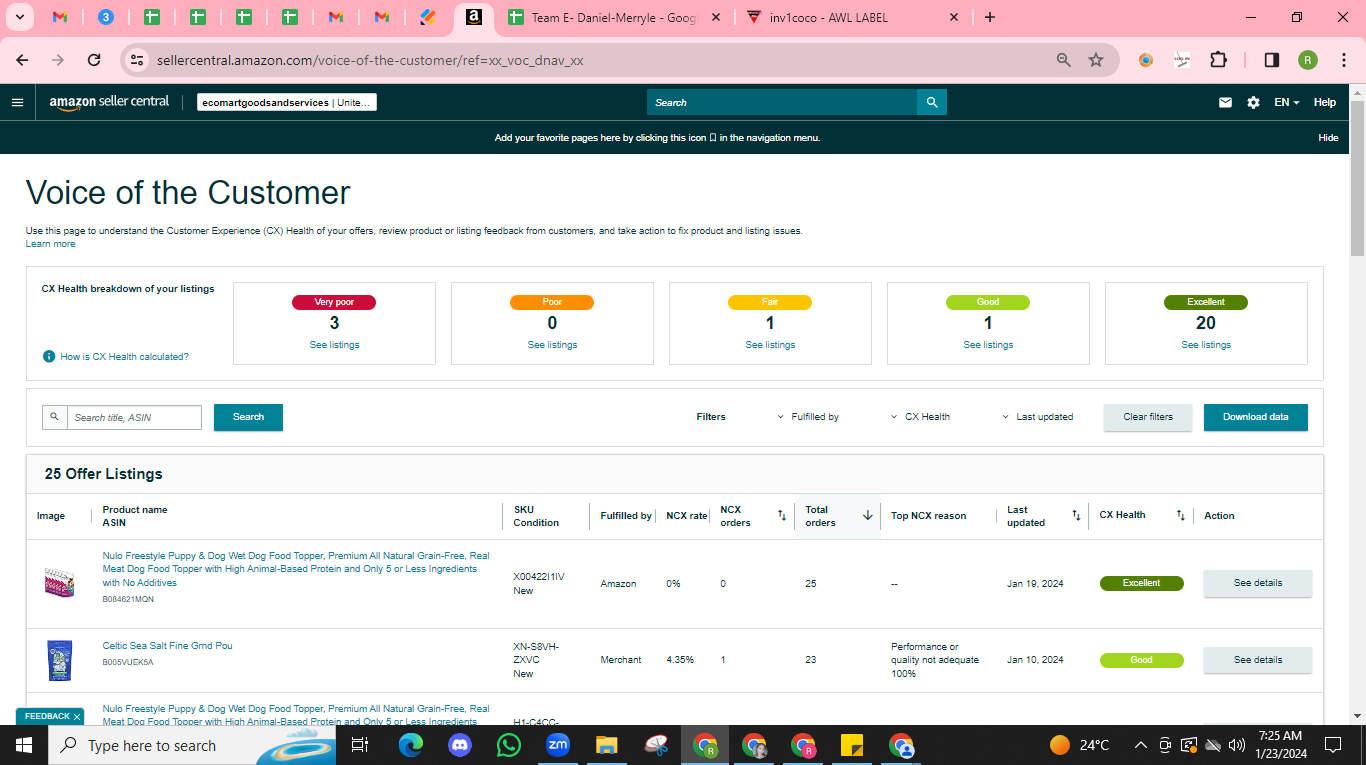
Task: Open the Windows Start menu
Action: tap(24, 745)
